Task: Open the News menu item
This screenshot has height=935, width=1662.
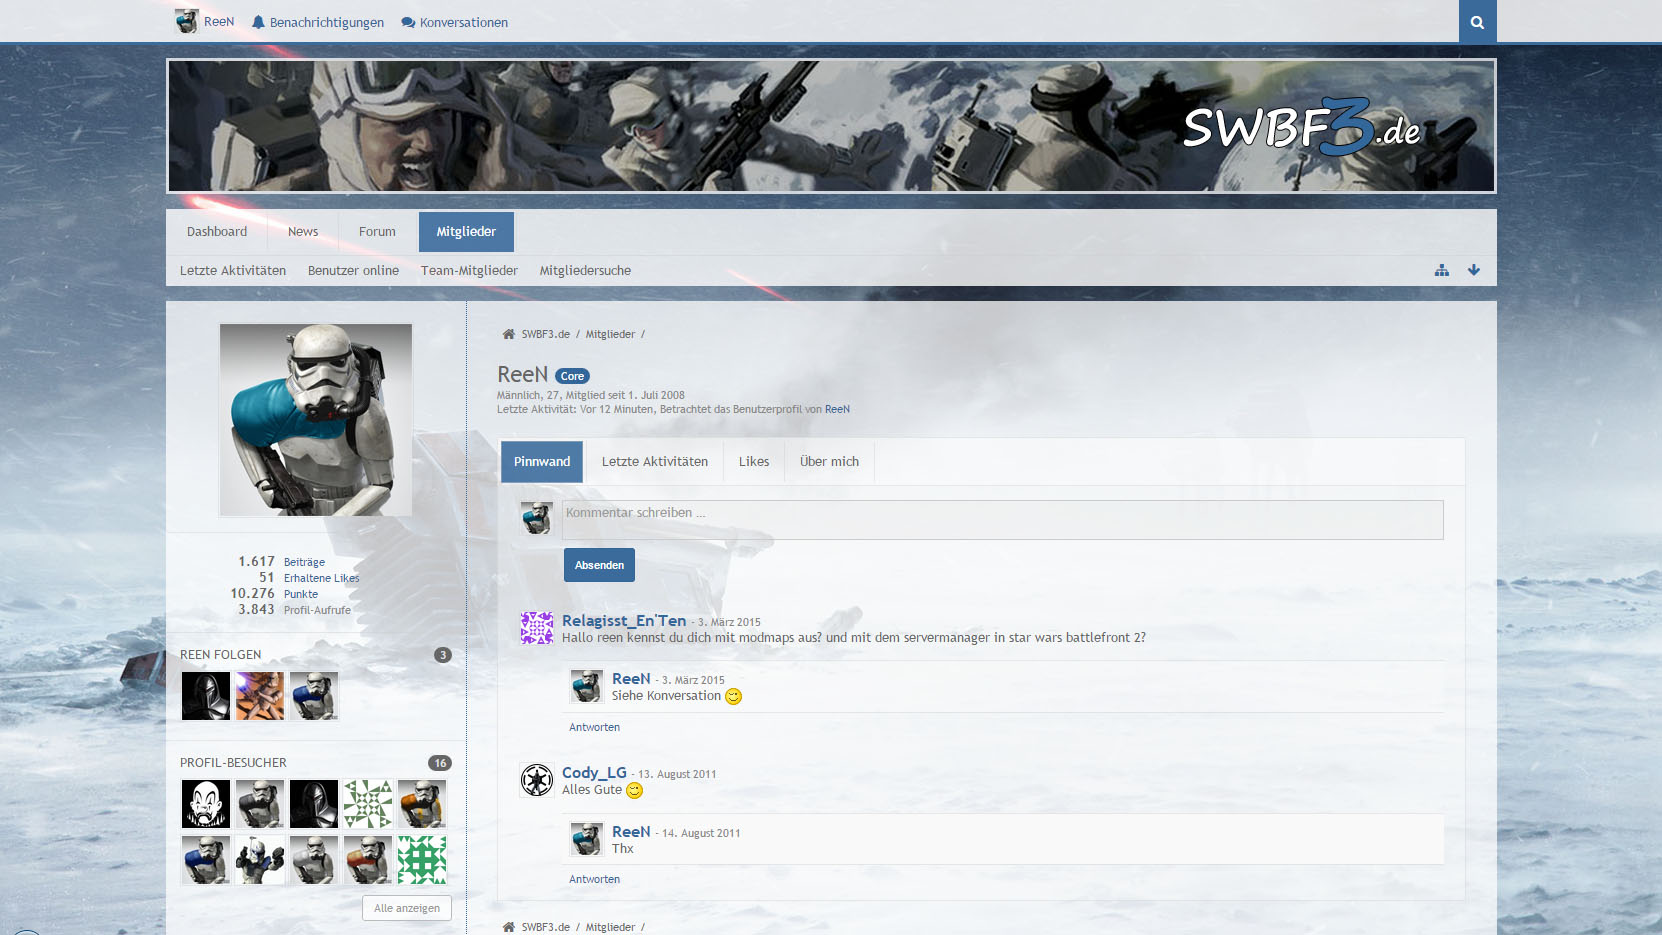Action: pyautogui.click(x=303, y=232)
